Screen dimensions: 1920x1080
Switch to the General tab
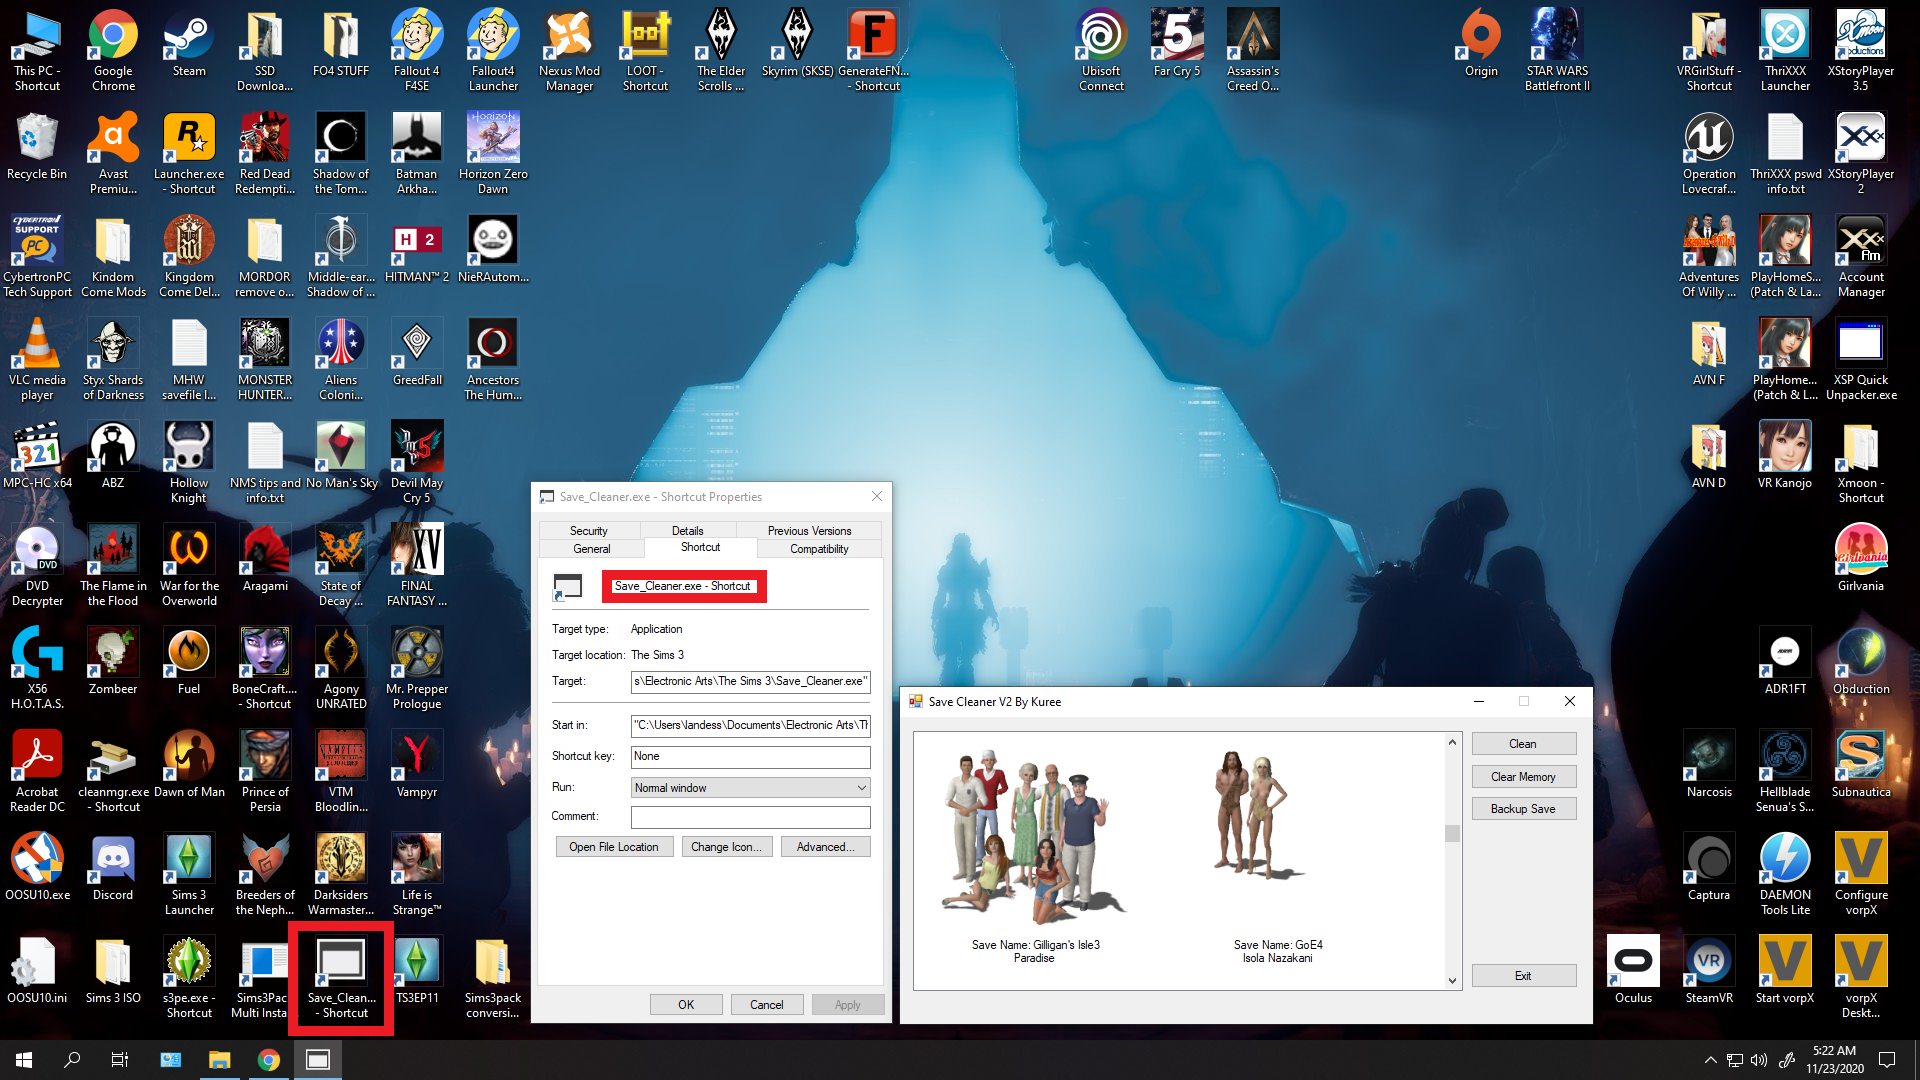coord(592,549)
